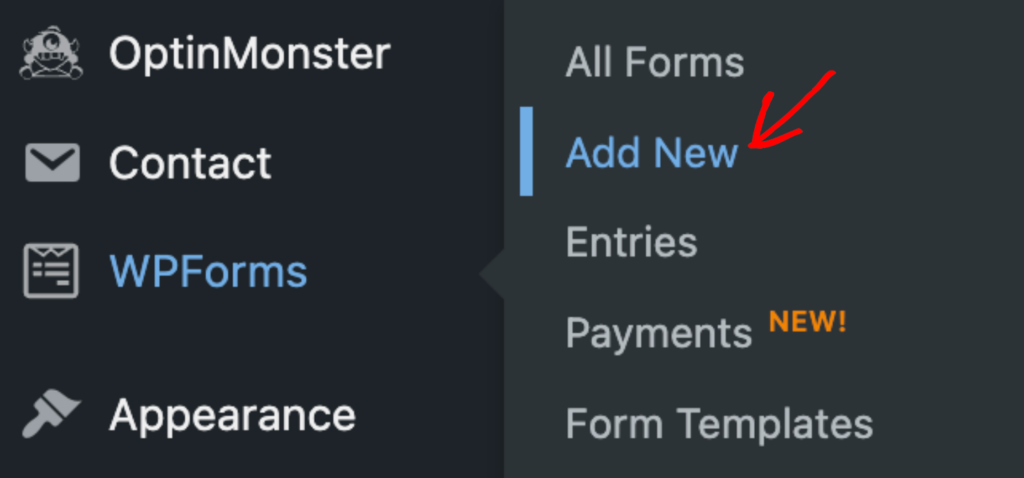Click empty submenu space right of Form Templates

click(x=950, y=424)
